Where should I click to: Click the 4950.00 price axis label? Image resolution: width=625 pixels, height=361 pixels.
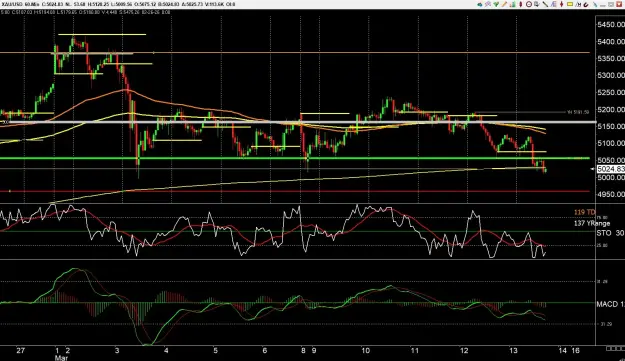coord(611,194)
